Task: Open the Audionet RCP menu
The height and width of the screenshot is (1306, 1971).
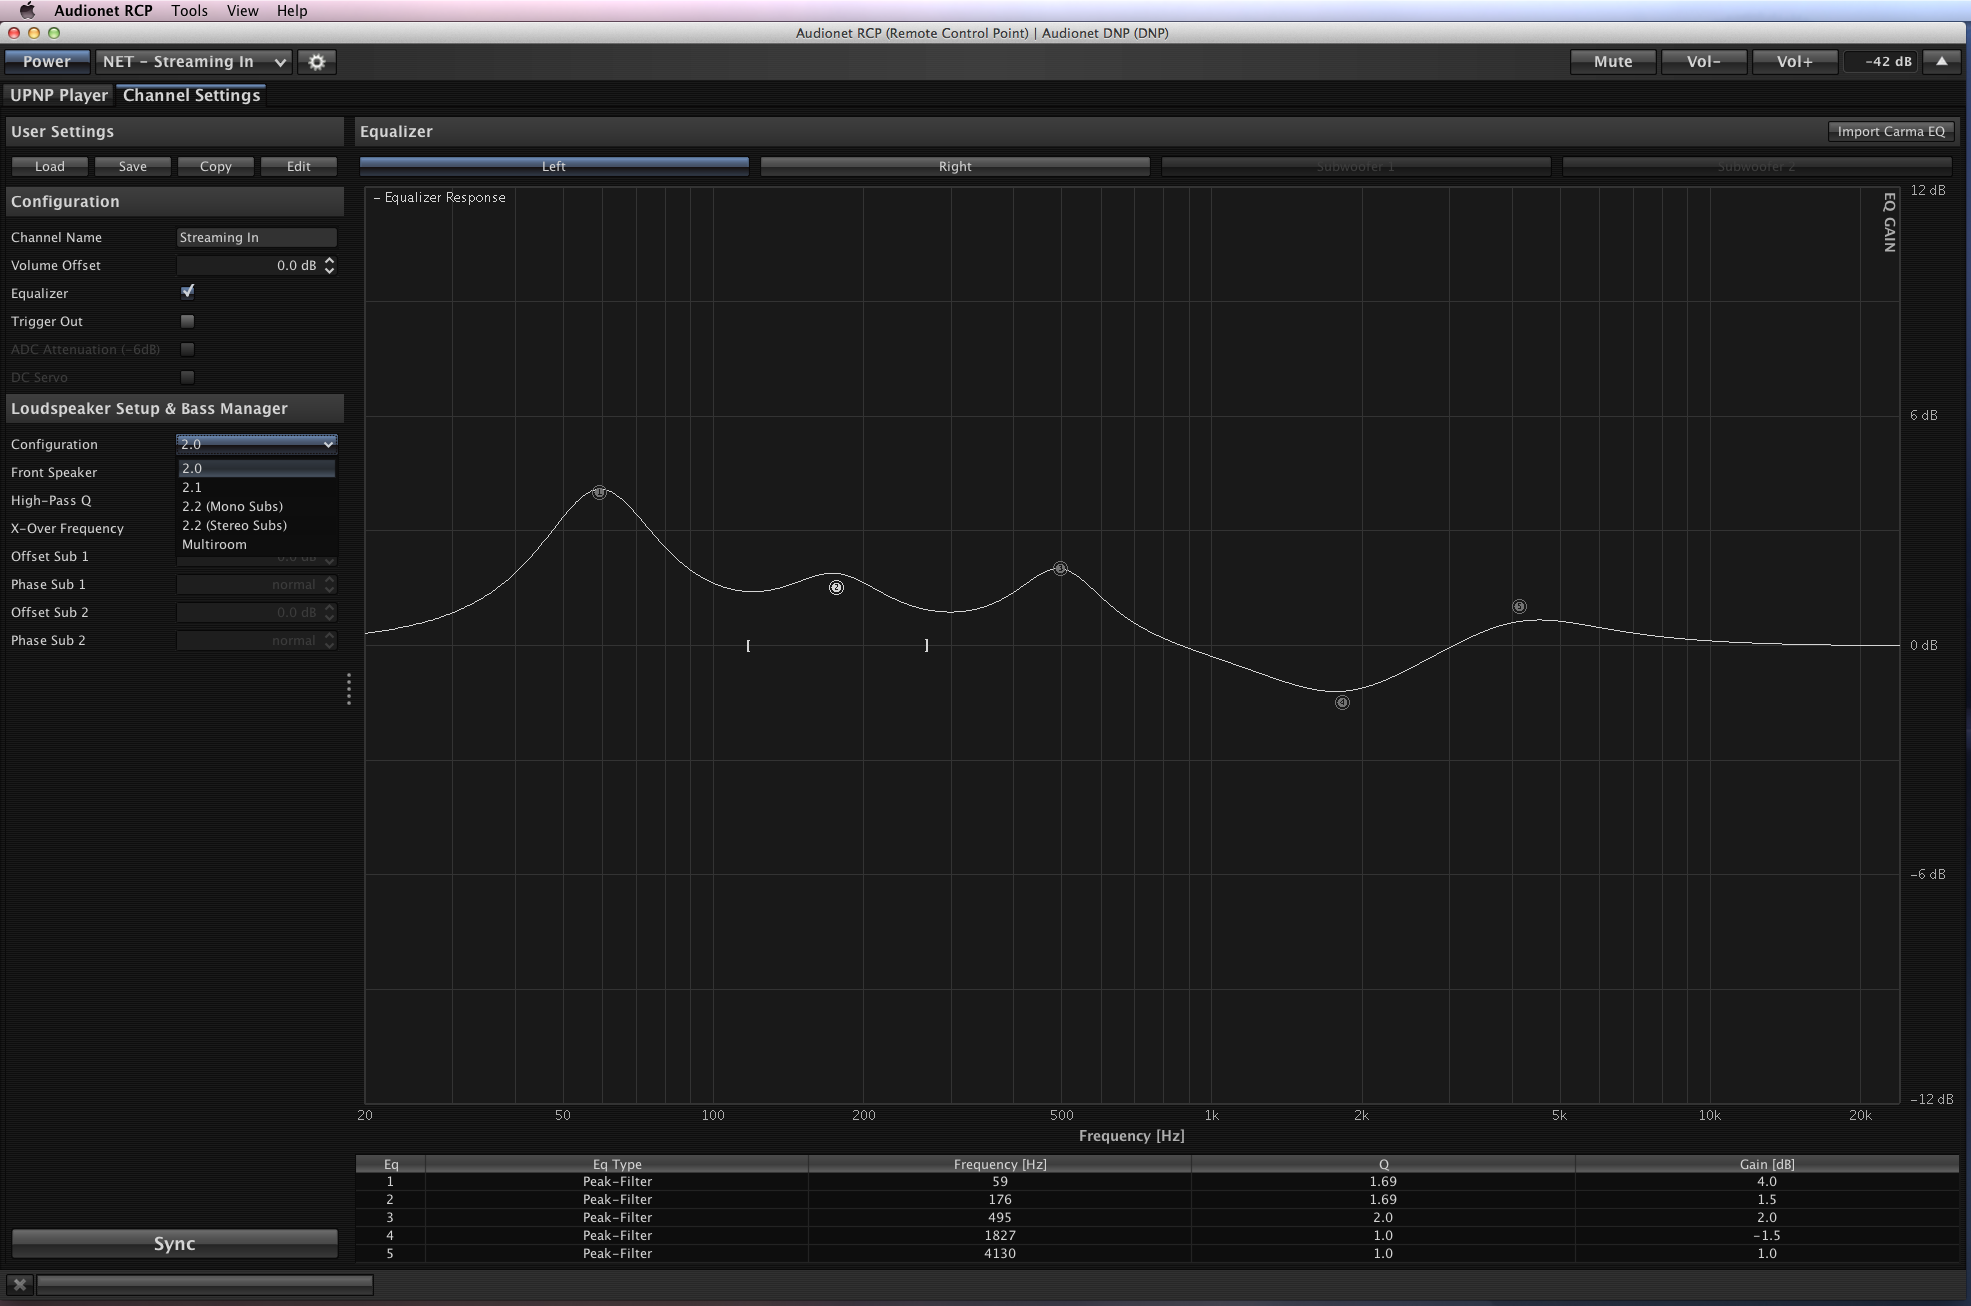Action: [x=103, y=10]
